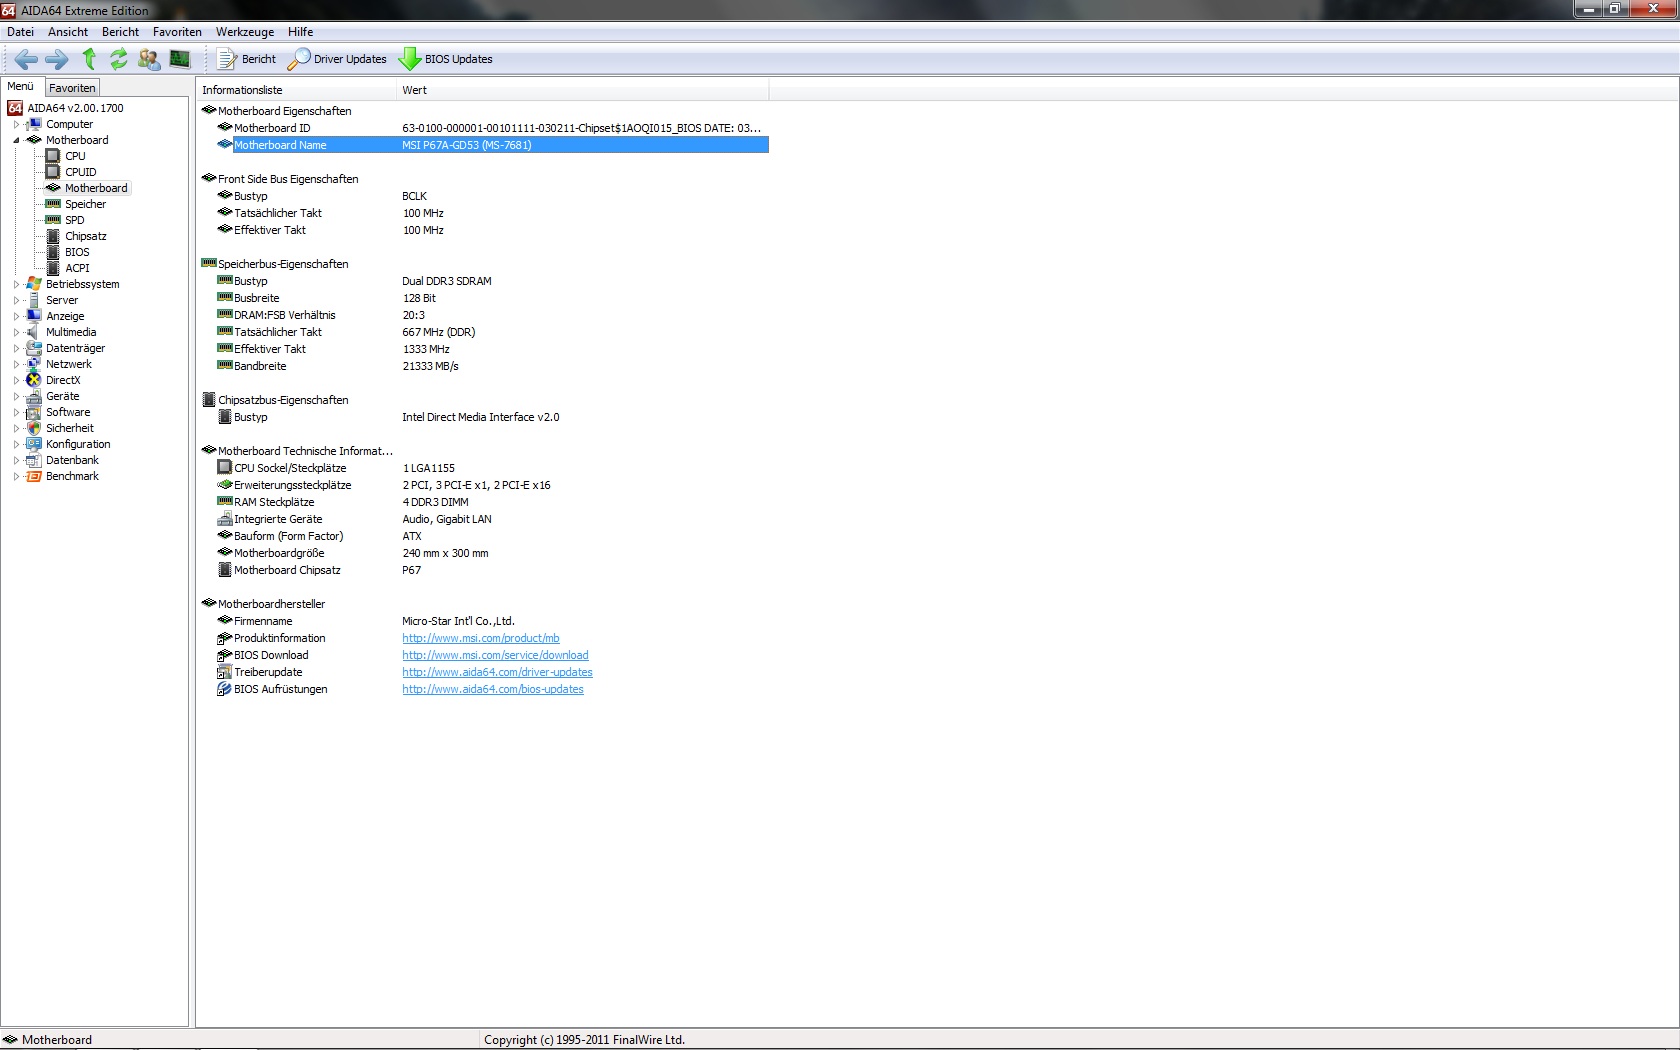
Task: Expand the DirectX tree node
Action: (x=16, y=380)
